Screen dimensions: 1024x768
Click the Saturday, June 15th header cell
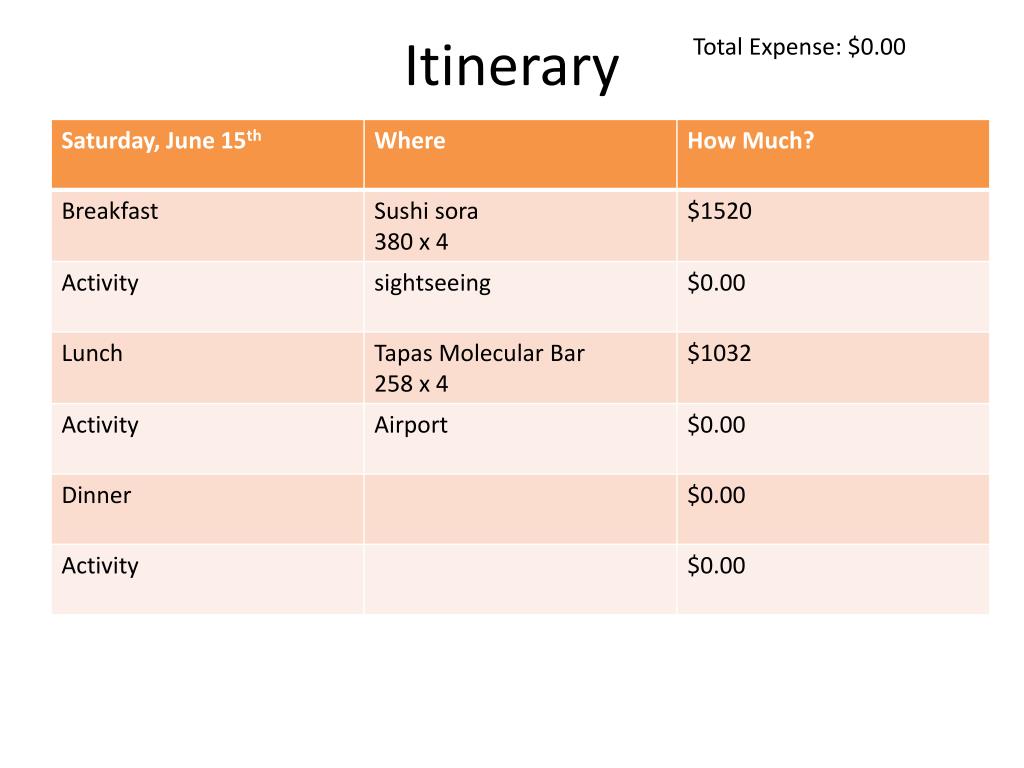pos(208,154)
